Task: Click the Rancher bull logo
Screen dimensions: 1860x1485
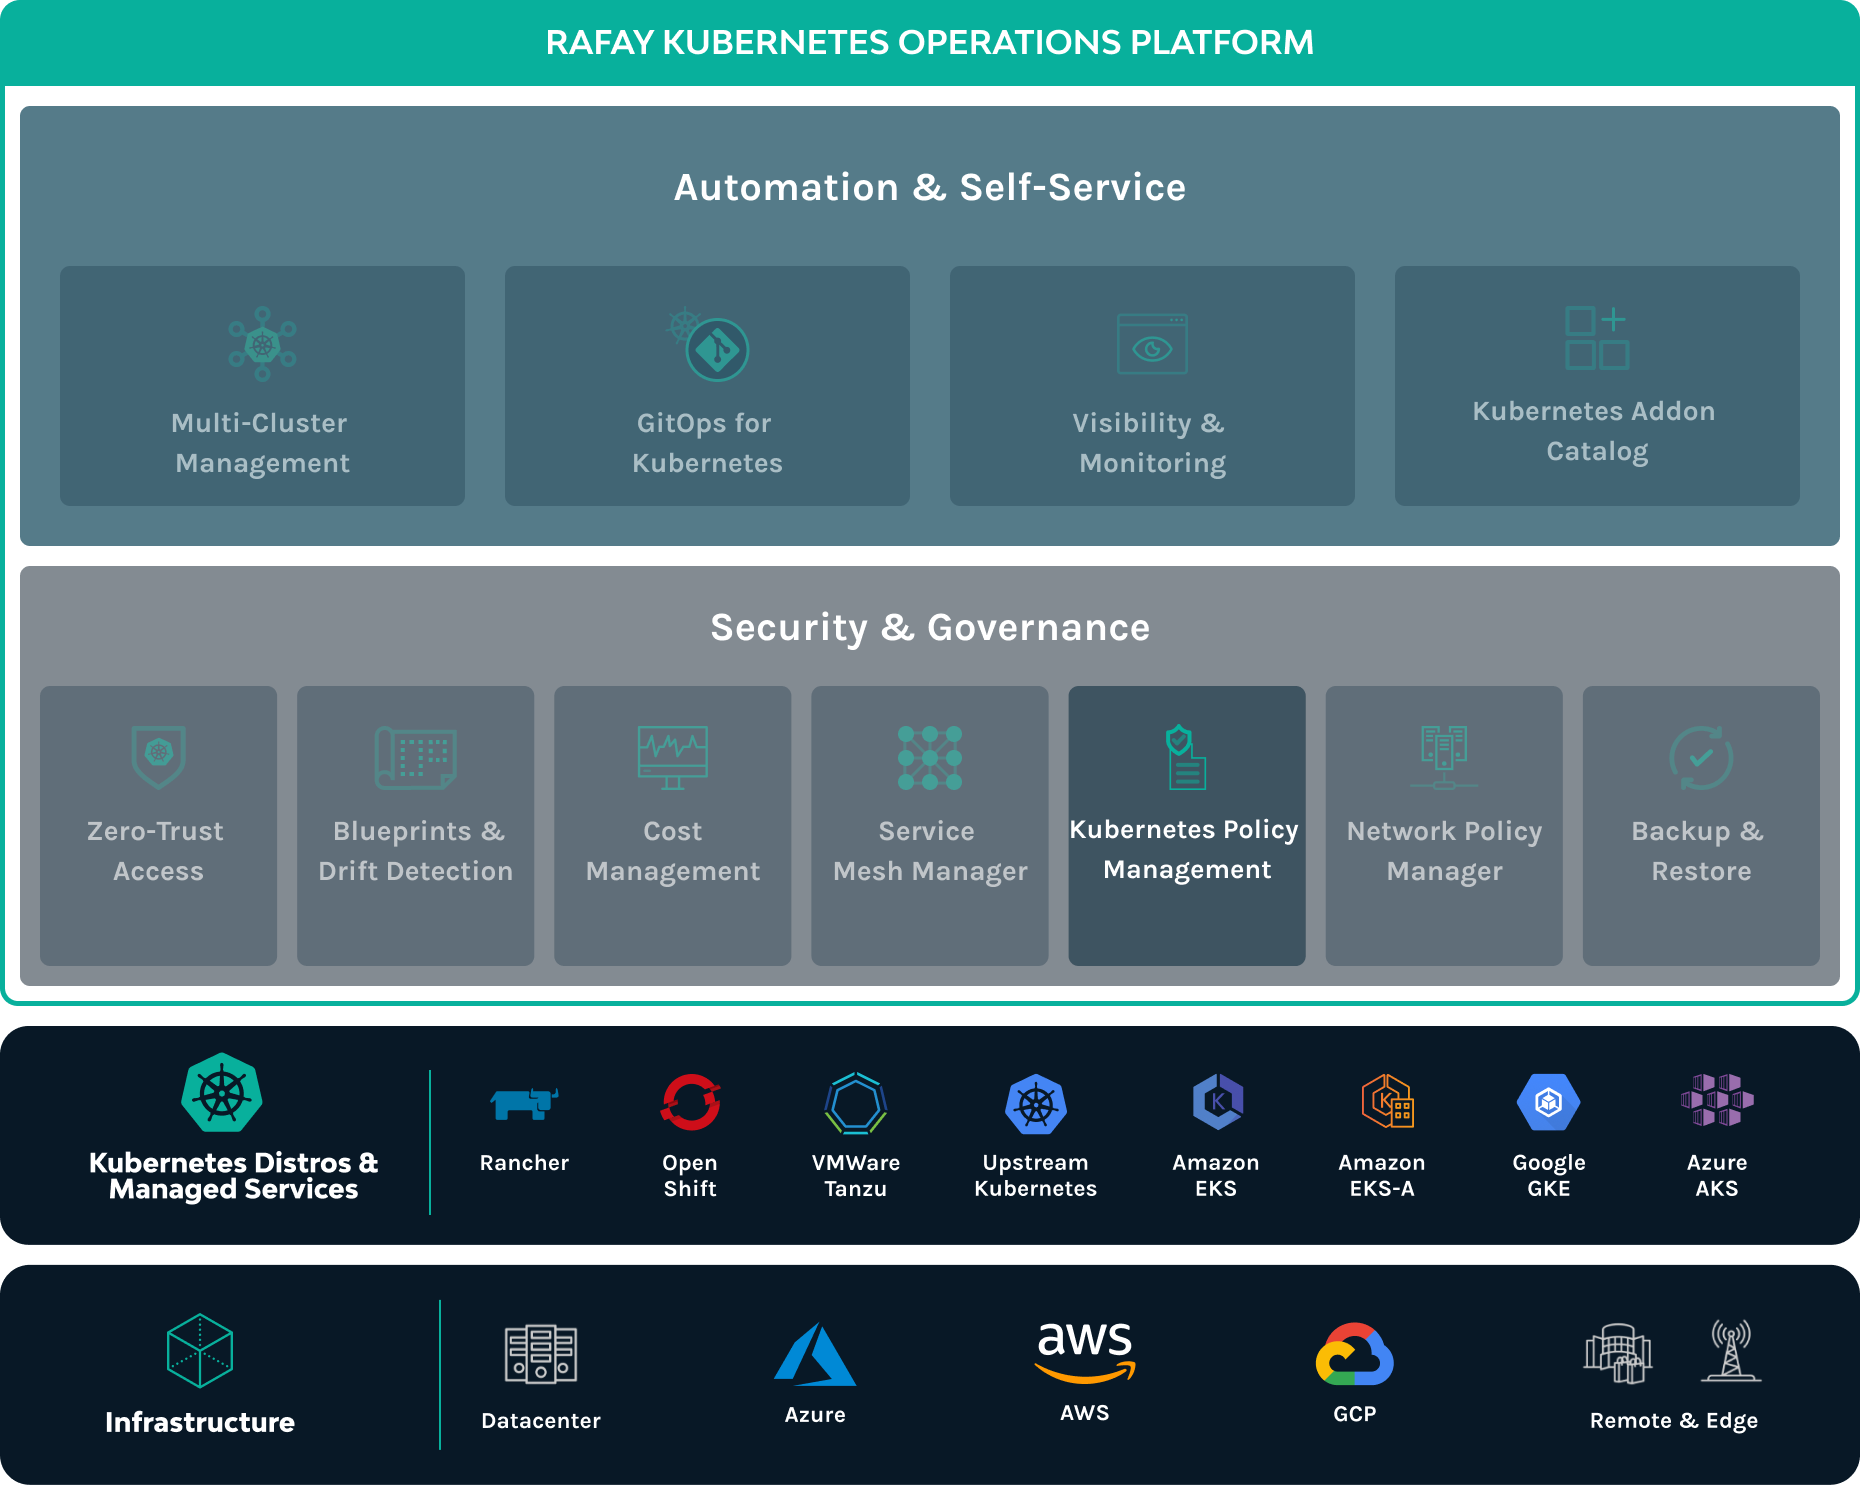Action: point(524,1103)
